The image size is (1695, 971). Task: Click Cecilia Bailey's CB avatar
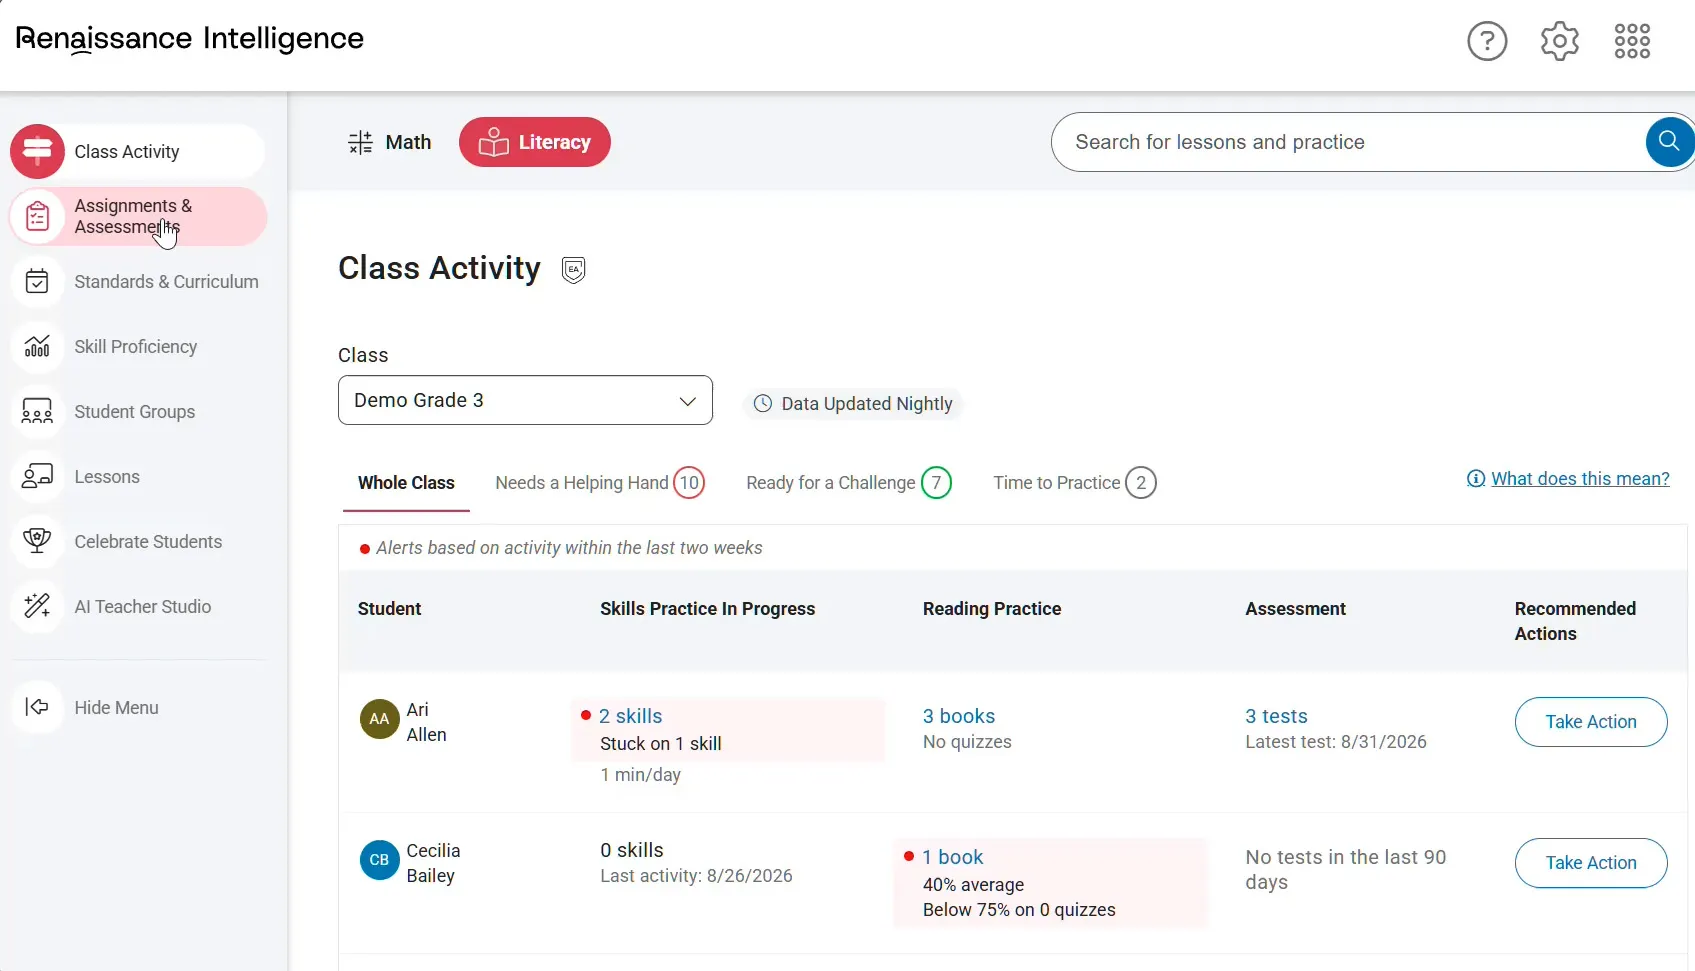point(379,860)
